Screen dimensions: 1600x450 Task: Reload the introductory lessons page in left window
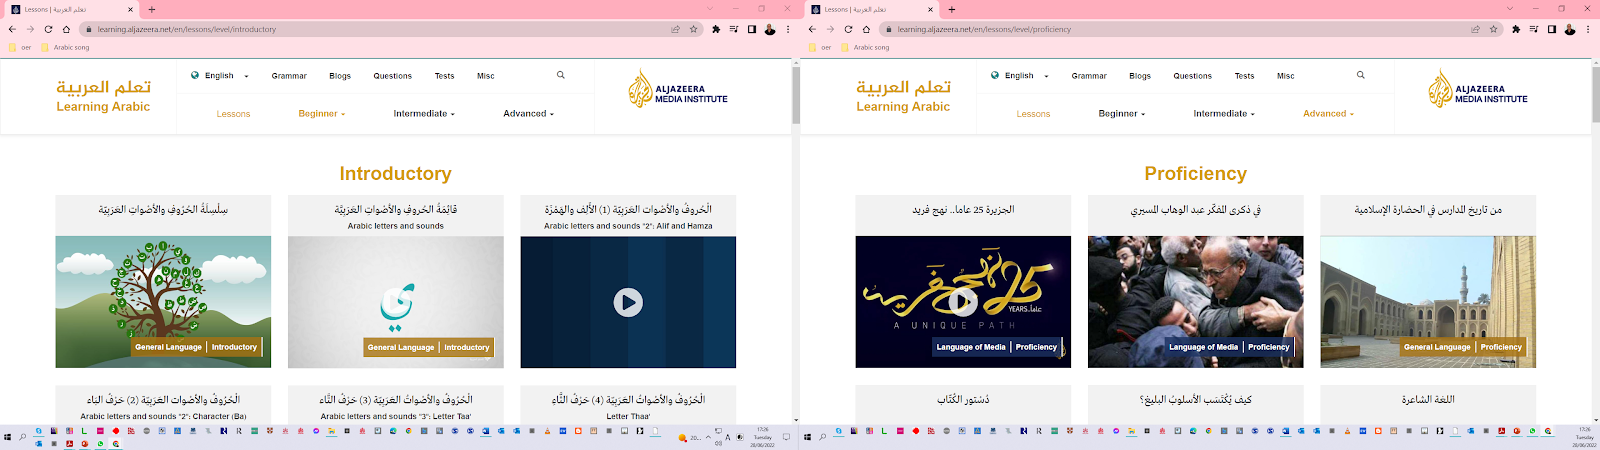pyautogui.click(x=48, y=29)
